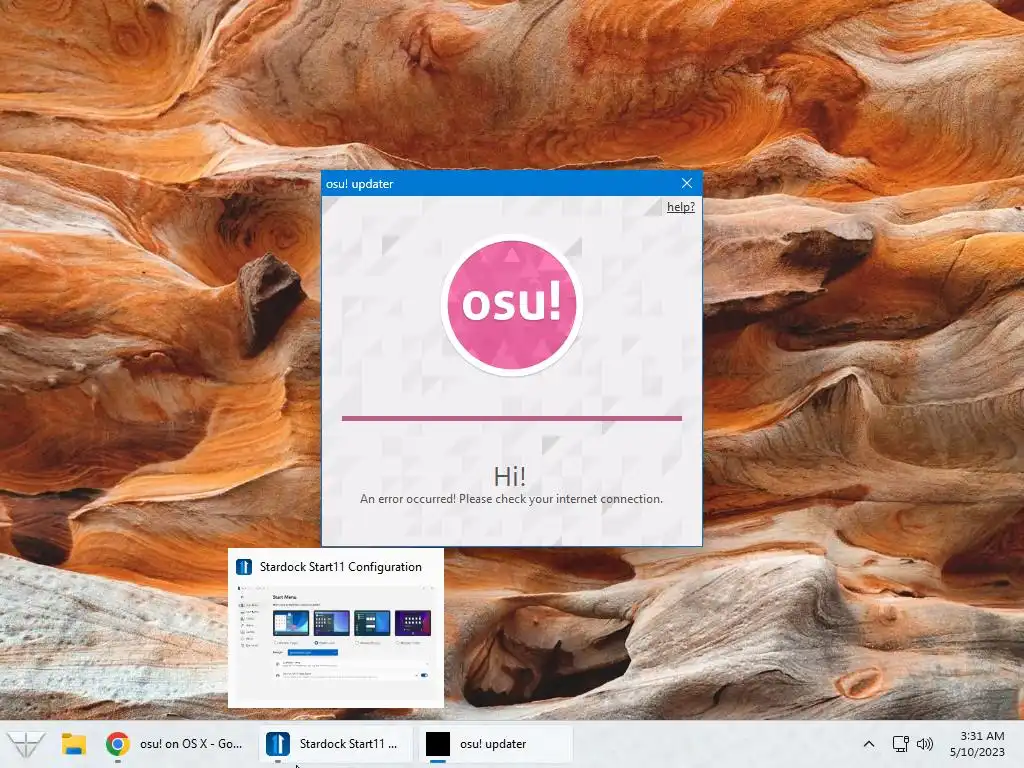
Task: Click the Stardock Start11 Configuration preview title
Action: click(340, 567)
